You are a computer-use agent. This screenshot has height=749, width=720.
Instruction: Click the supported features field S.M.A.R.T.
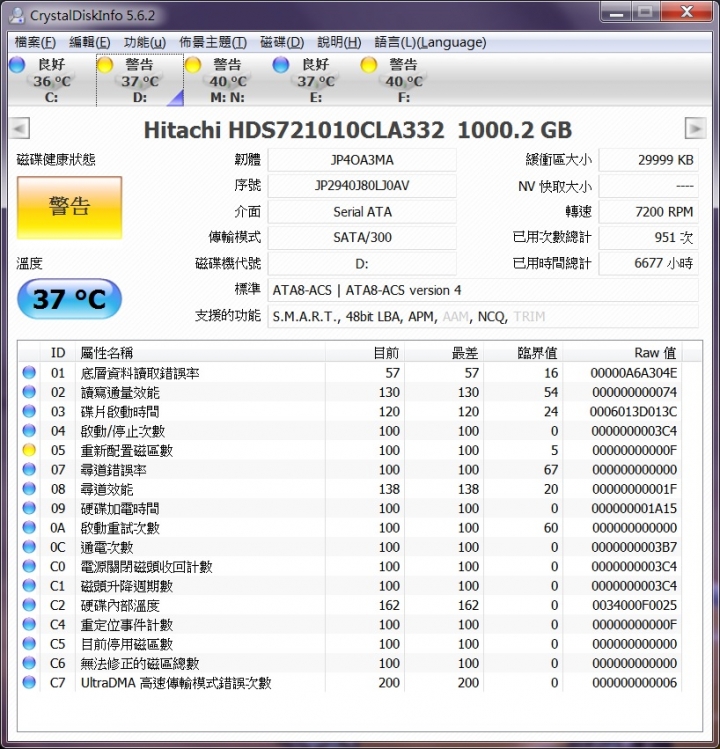483,316
